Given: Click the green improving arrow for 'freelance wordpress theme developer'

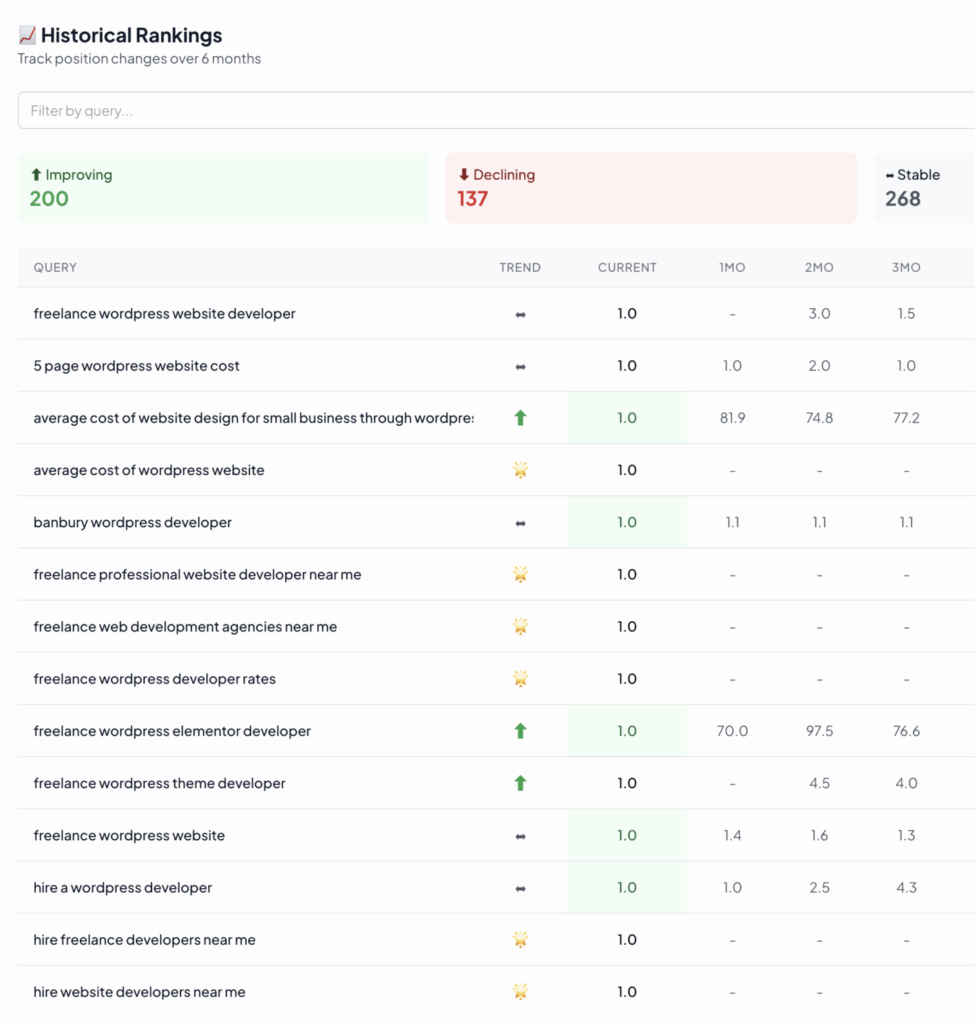Looking at the screenshot, I should pyautogui.click(x=520, y=782).
